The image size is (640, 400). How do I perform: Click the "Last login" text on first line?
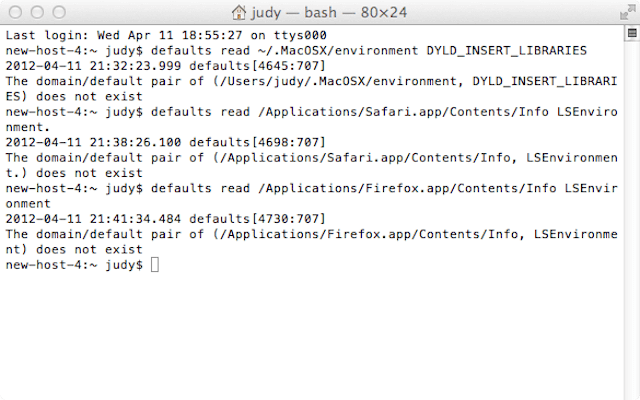pyautogui.click(x=47, y=36)
